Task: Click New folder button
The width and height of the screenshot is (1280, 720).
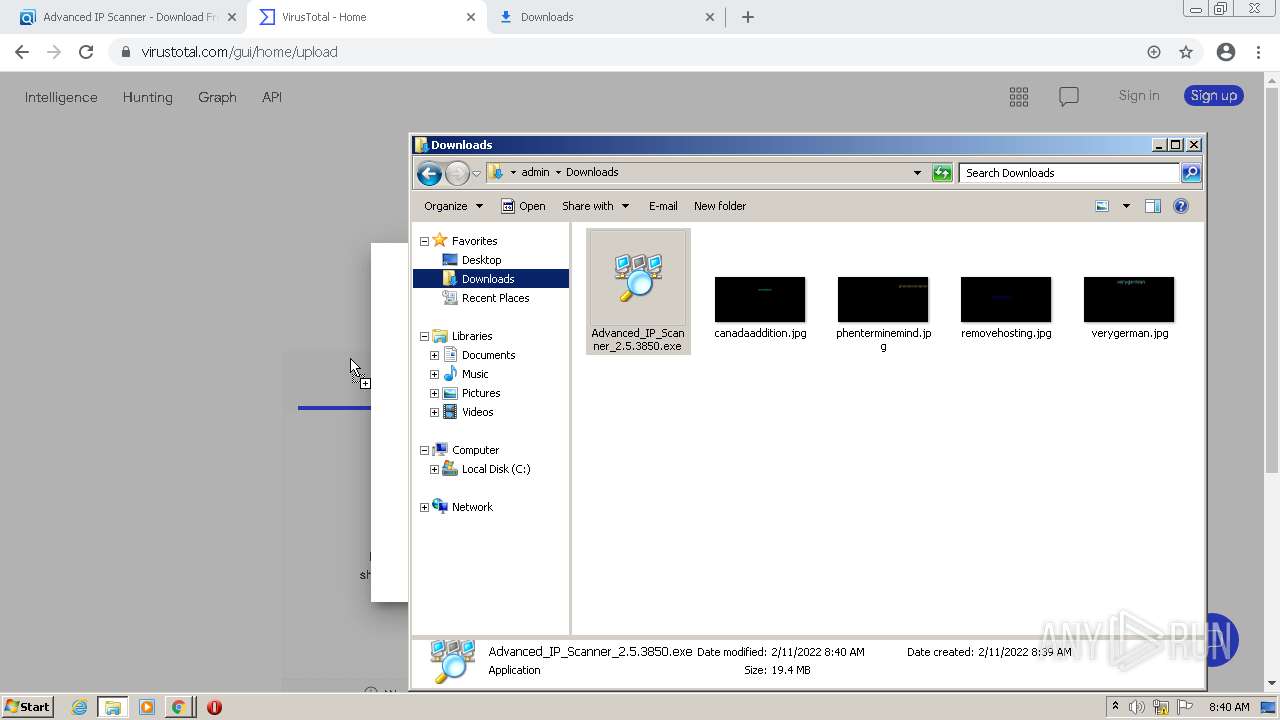Action: pos(720,206)
